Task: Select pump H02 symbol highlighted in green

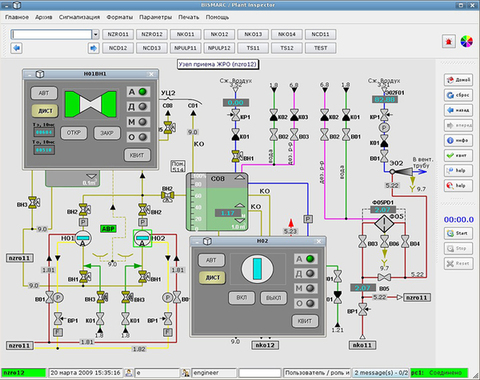Action: coord(142,238)
